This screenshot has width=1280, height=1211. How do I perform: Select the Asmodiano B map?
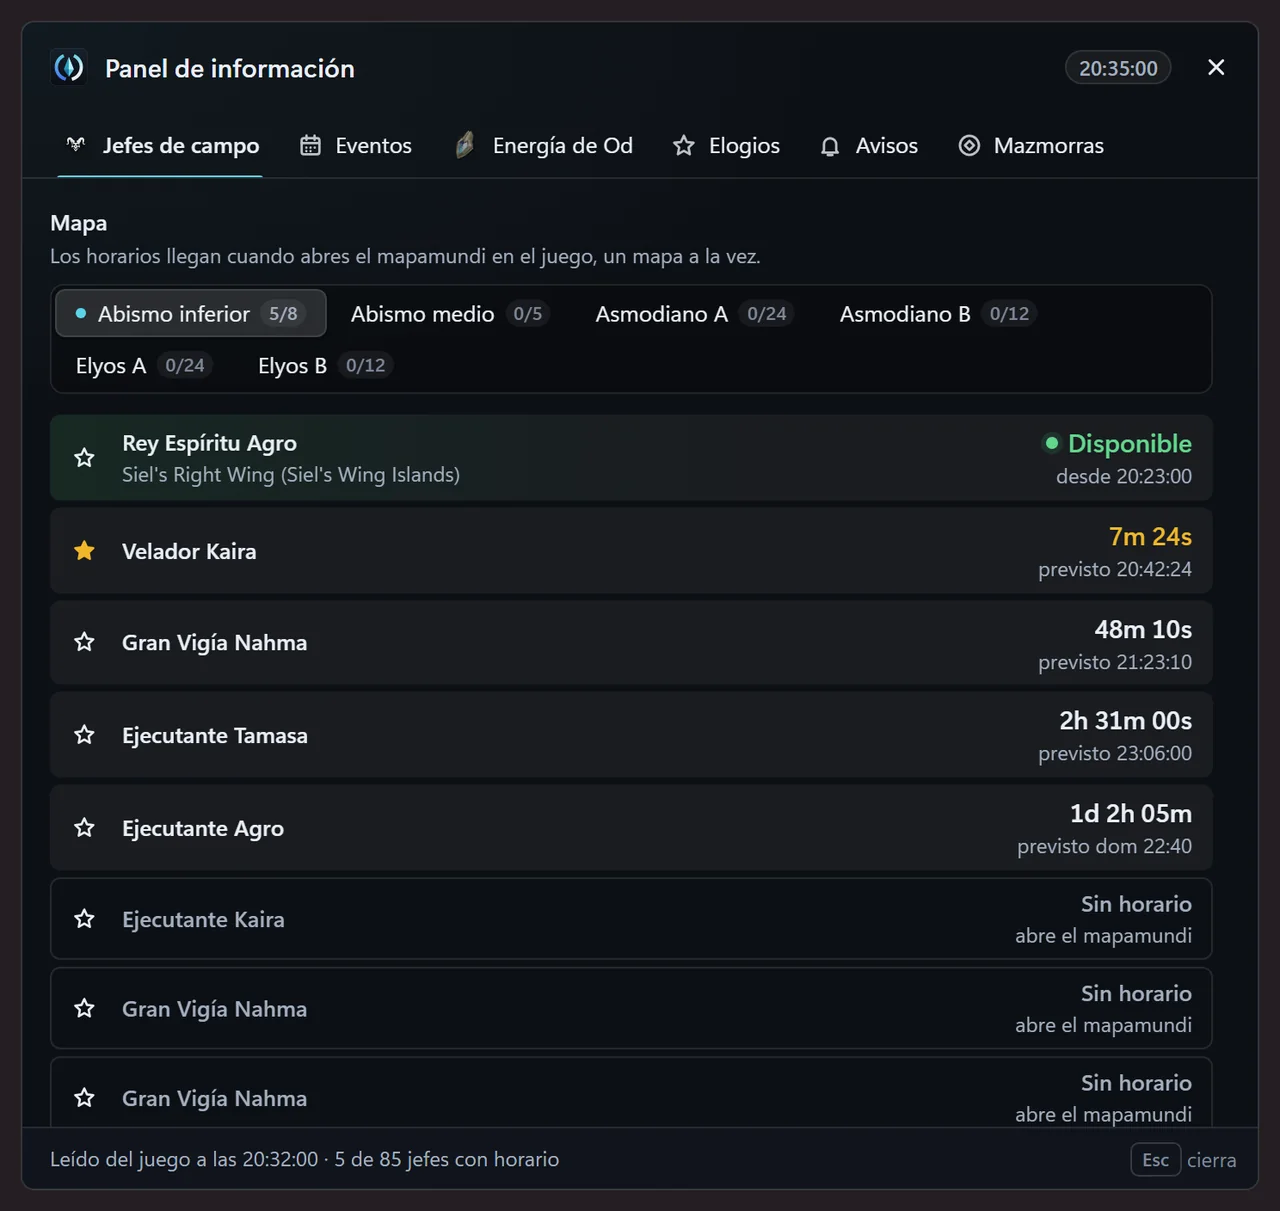coord(937,314)
